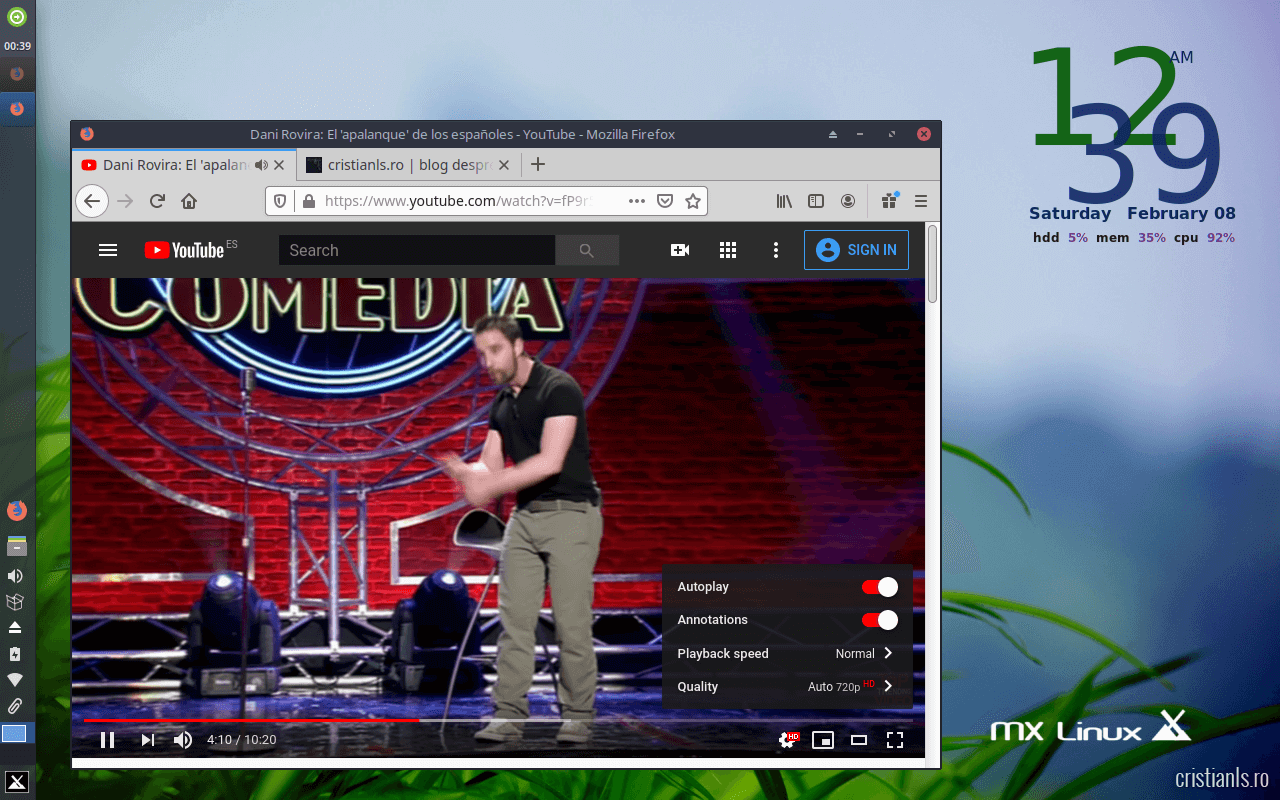Open the YouTube apps grid icon

pos(728,250)
